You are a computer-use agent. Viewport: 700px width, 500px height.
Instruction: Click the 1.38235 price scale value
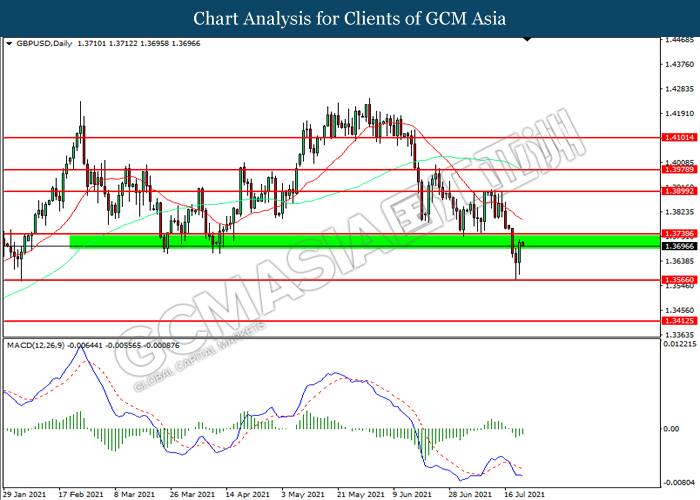point(679,212)
